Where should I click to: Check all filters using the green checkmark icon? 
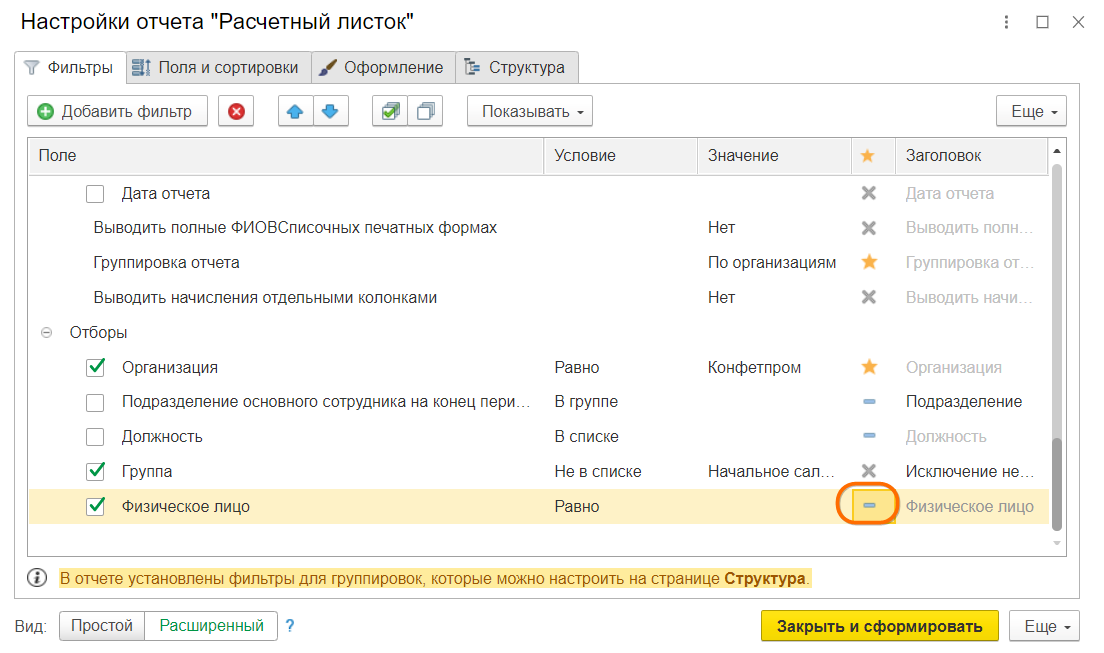(x=390, y=111)
